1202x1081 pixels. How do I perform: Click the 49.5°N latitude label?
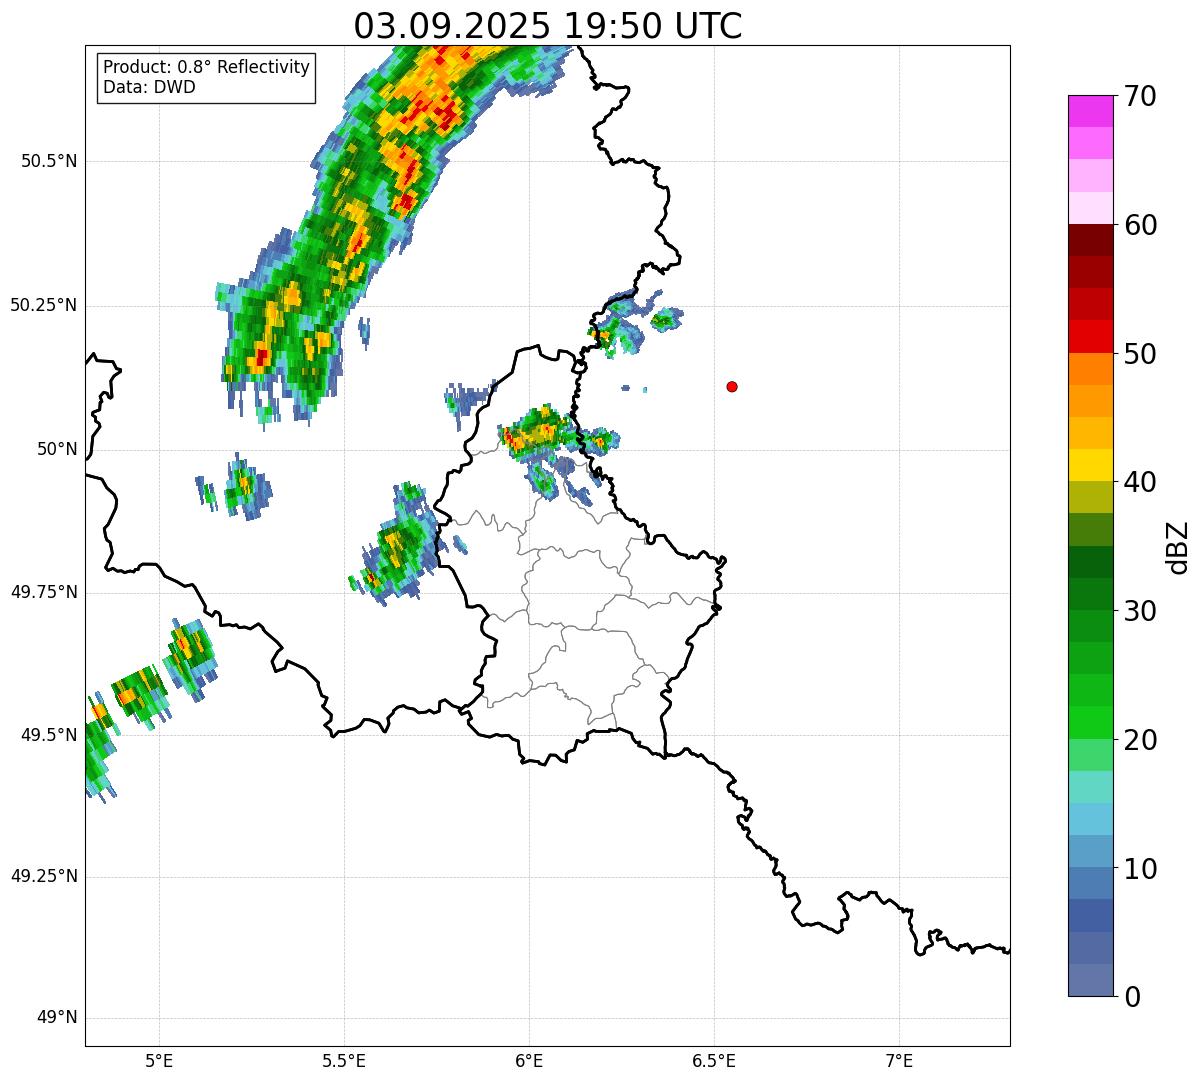tap(49, 735)
